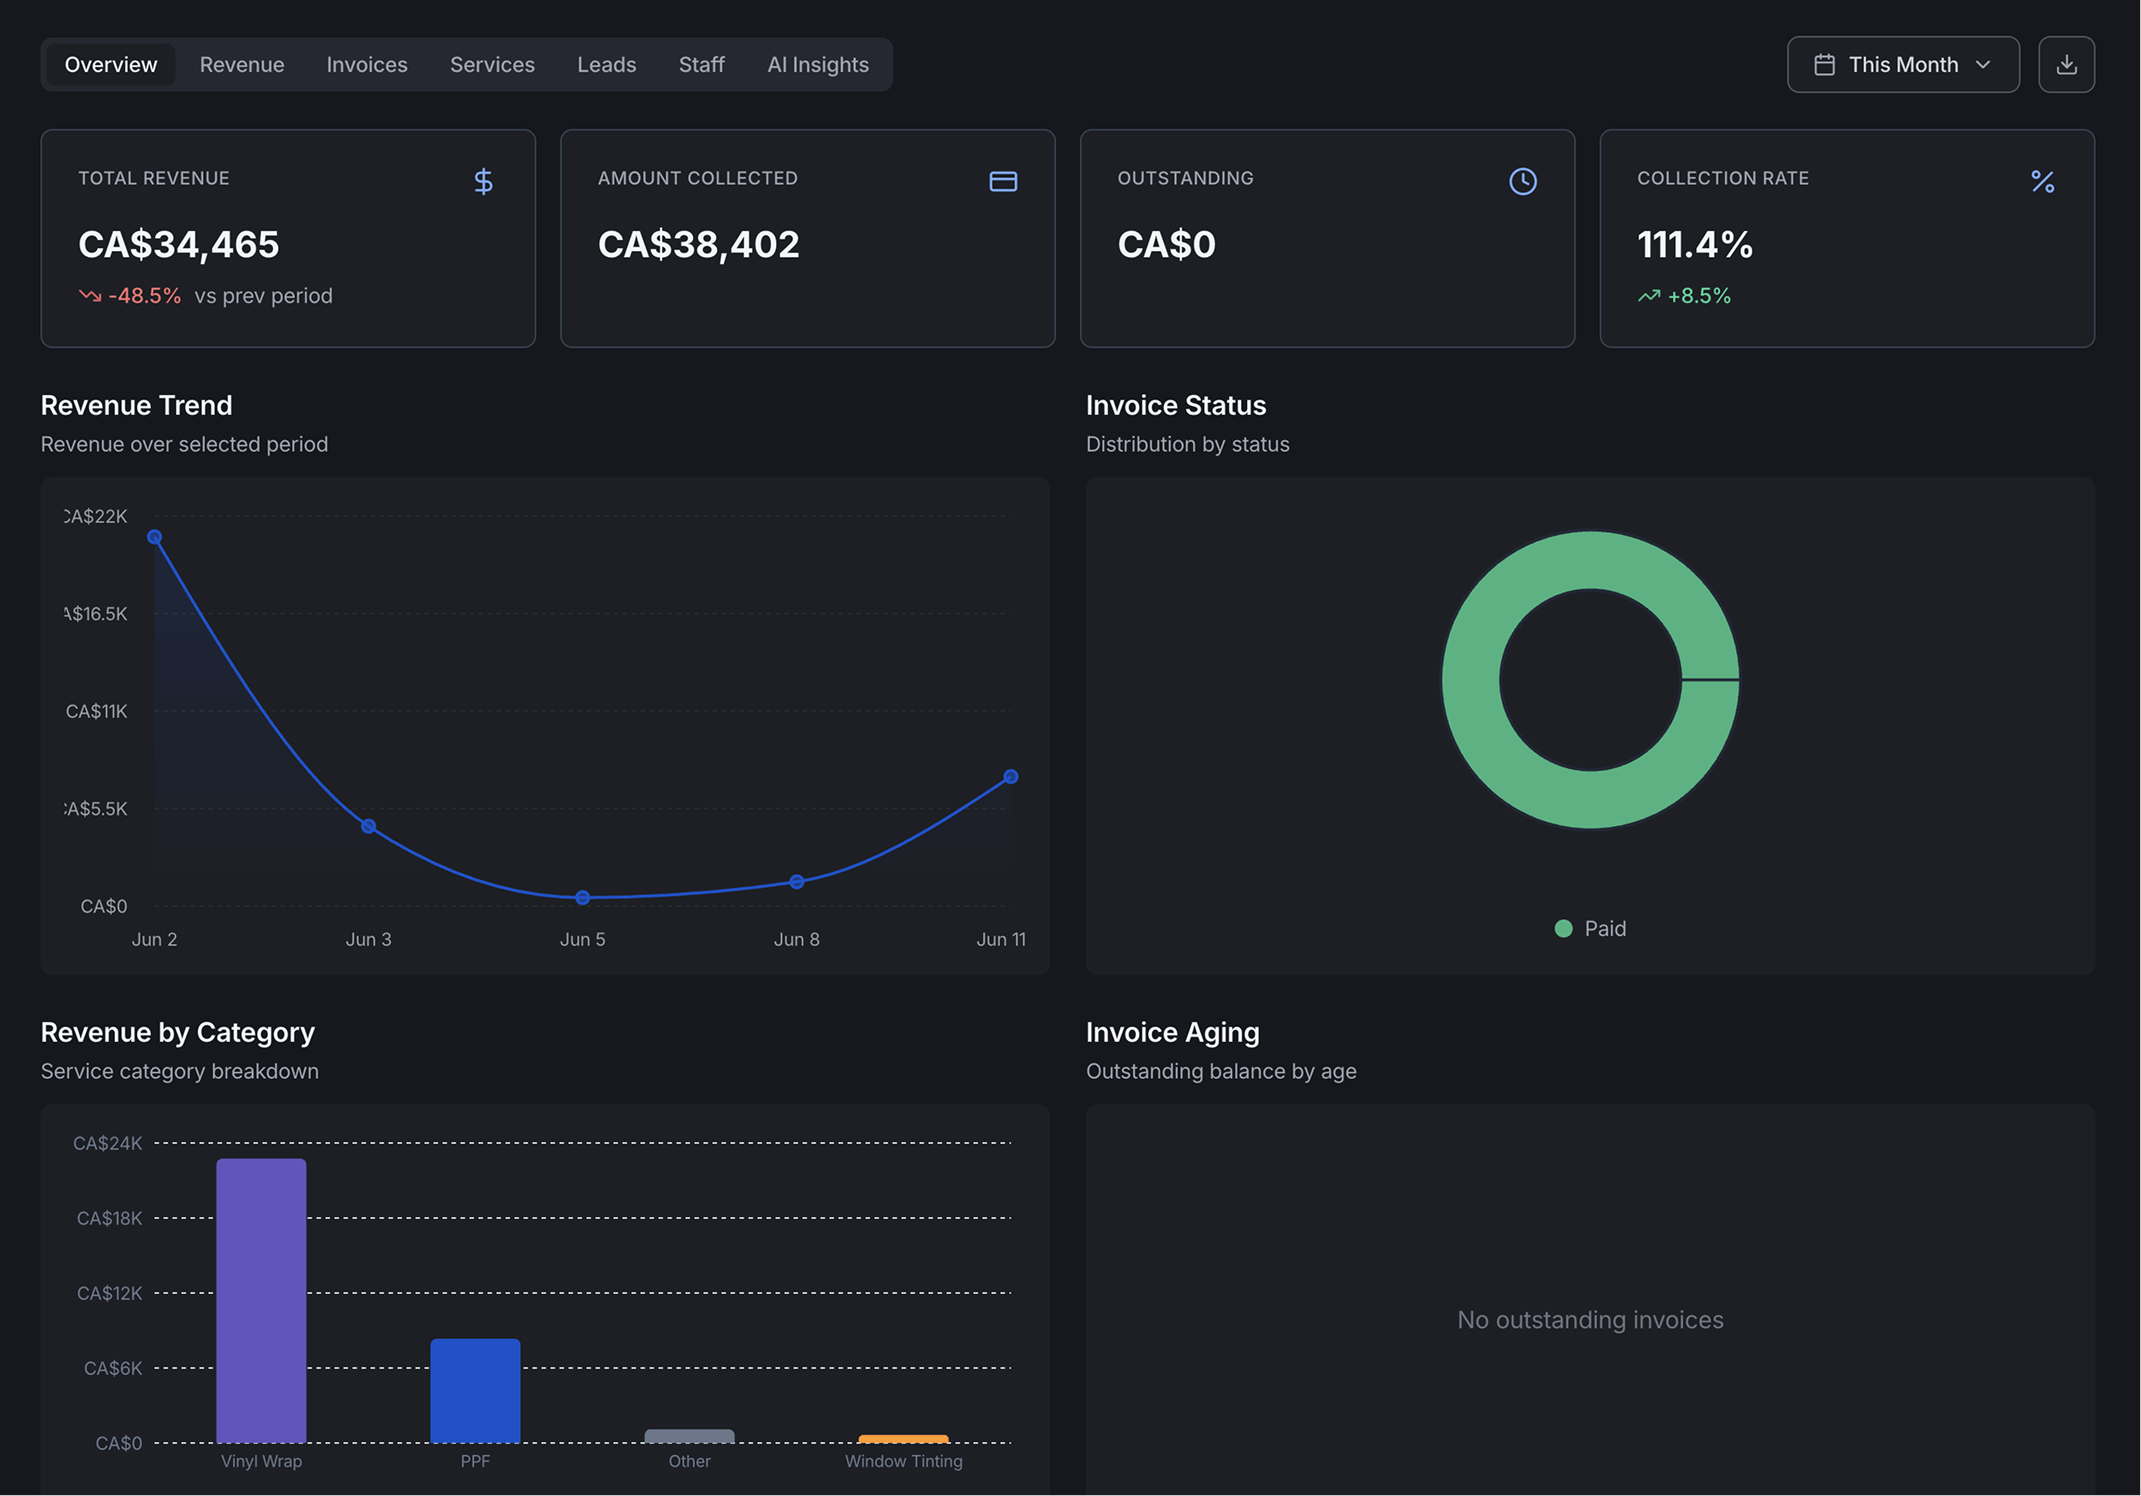Click the CA$22K axis label on trend chart
2141x1496 pixels.
[96, 516]
